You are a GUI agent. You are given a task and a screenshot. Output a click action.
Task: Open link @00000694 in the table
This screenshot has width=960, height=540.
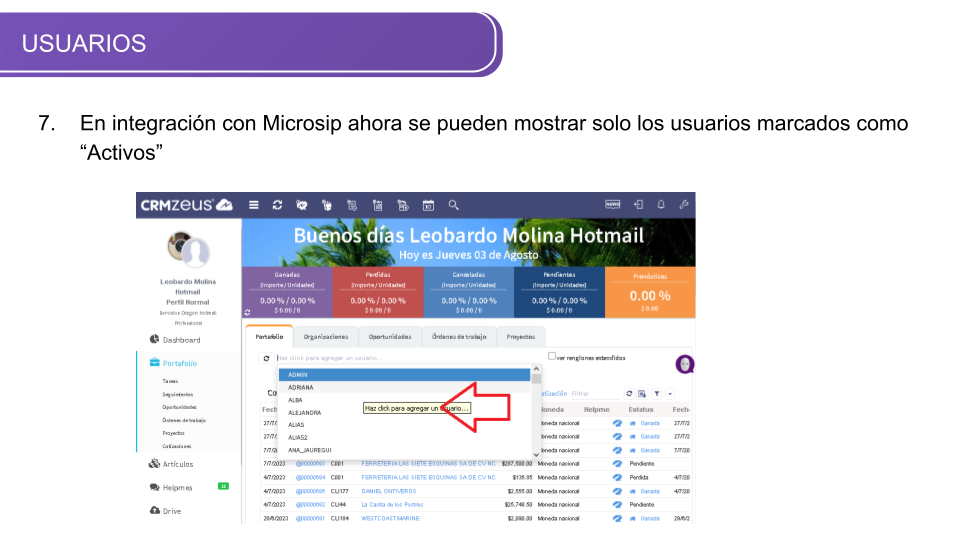[310, 478]
